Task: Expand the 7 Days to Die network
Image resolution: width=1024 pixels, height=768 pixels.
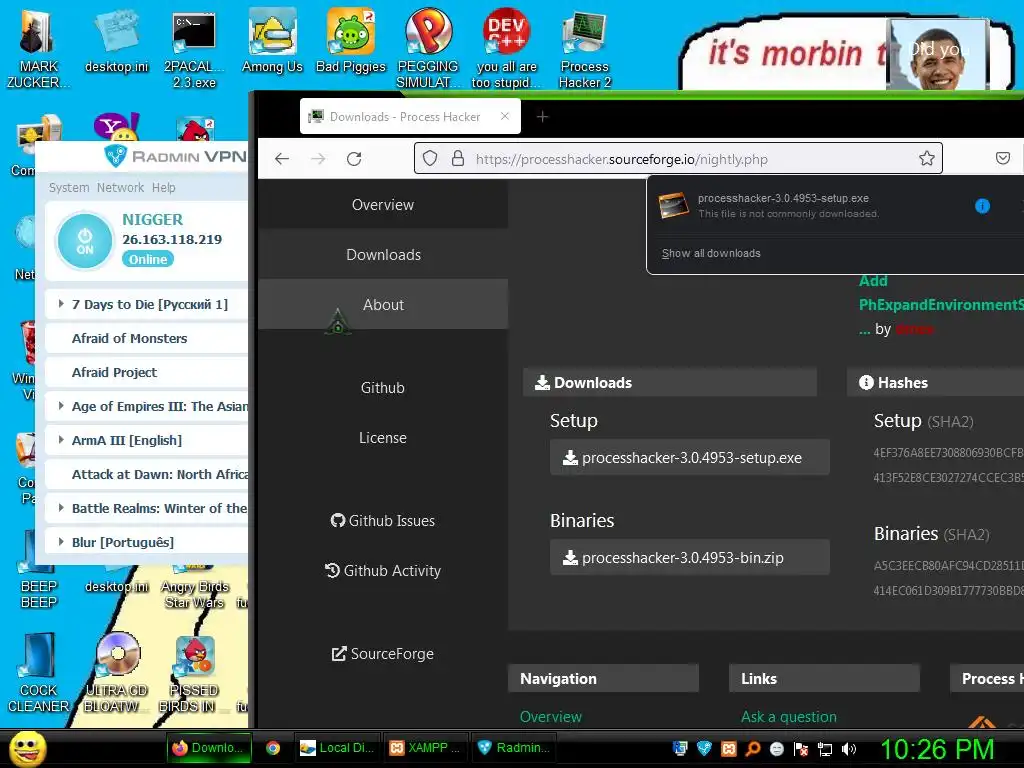Action: (61, 304)
